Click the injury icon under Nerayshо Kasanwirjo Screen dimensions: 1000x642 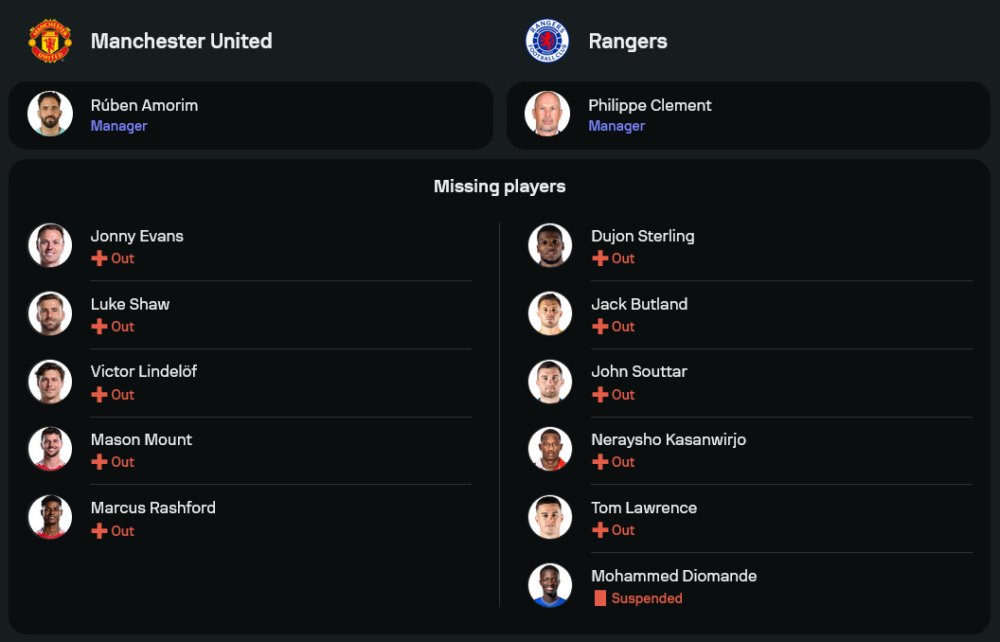(600, 462)
